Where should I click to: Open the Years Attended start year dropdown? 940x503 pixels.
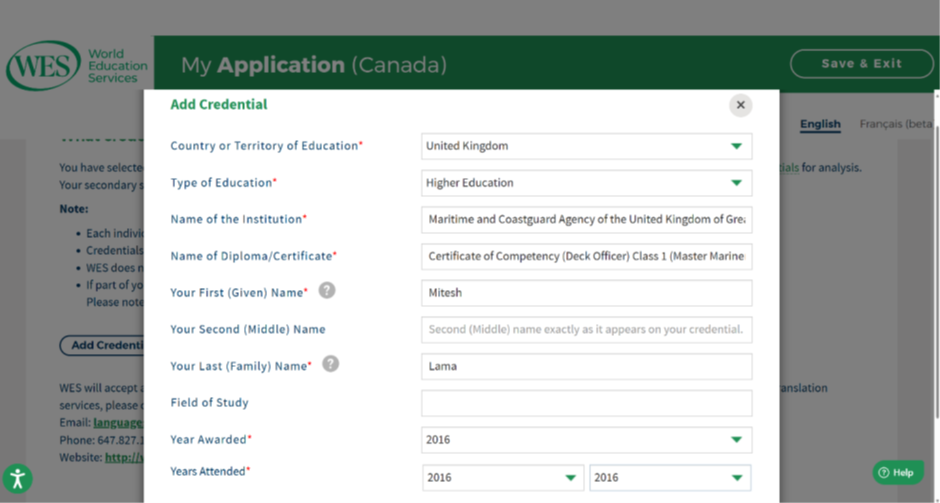click(x=503, y=478)
